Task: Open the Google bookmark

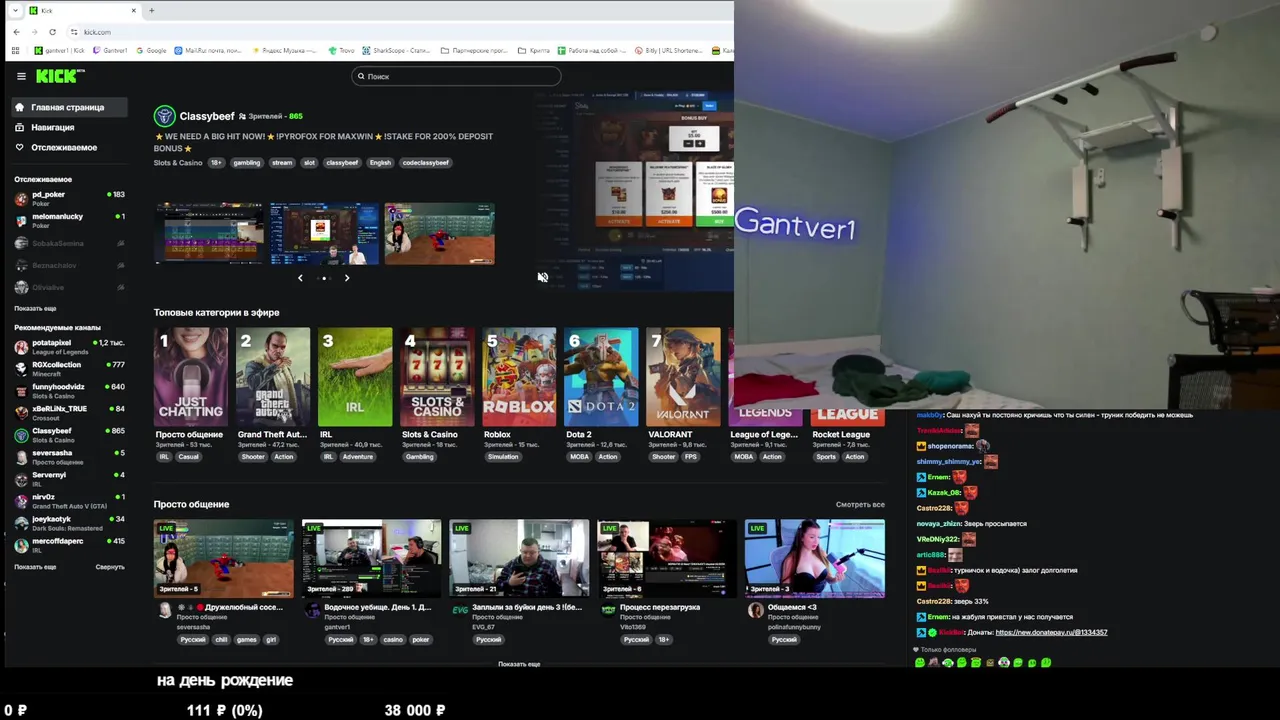Action: click(152, 50)
